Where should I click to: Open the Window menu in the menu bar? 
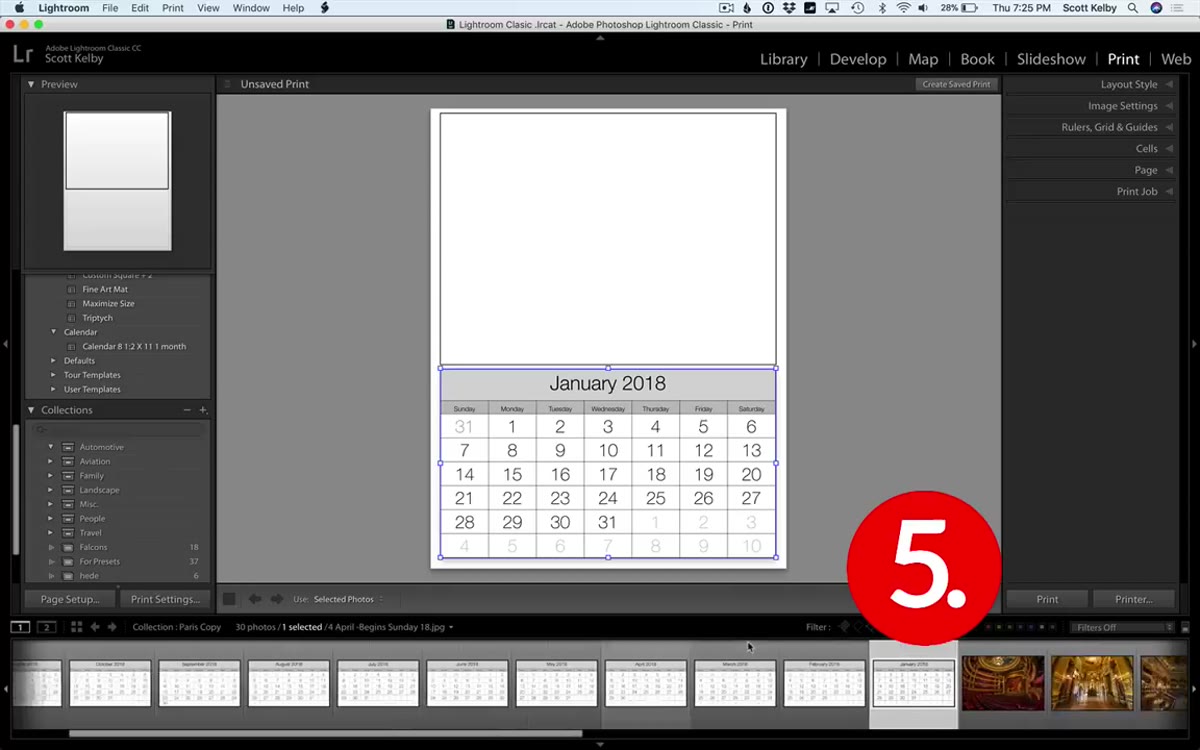251,8
